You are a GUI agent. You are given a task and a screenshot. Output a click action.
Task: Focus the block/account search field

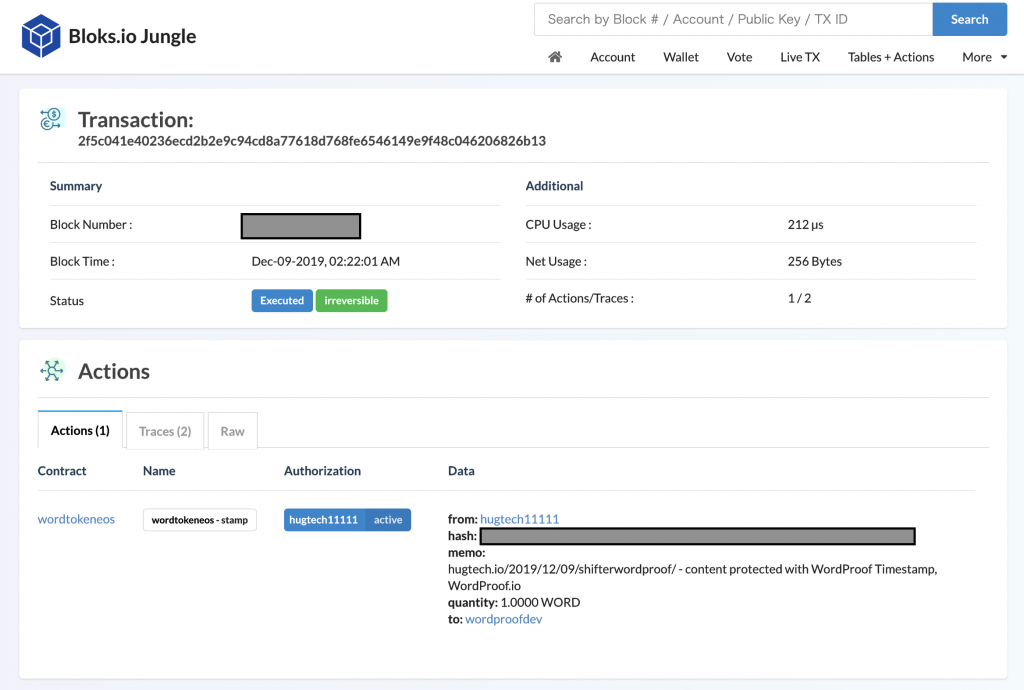click(733, 20)
